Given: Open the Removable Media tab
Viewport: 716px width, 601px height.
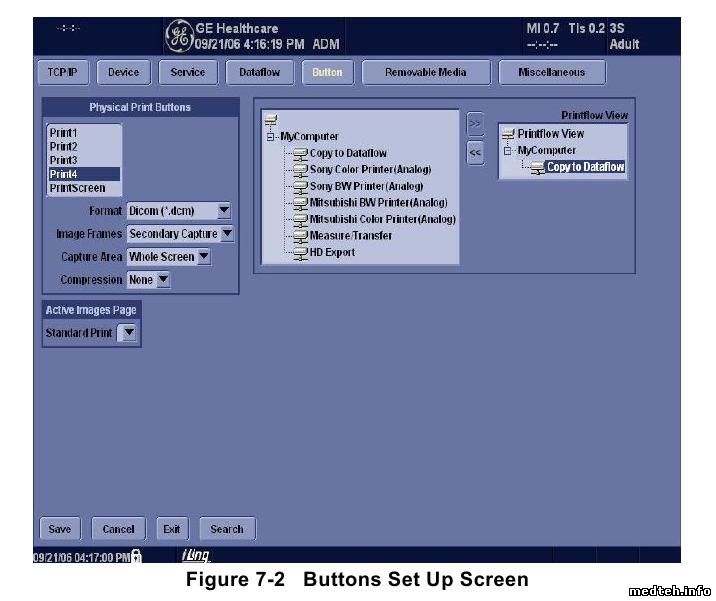Looking at the screenshot, I should click(425, 73).
